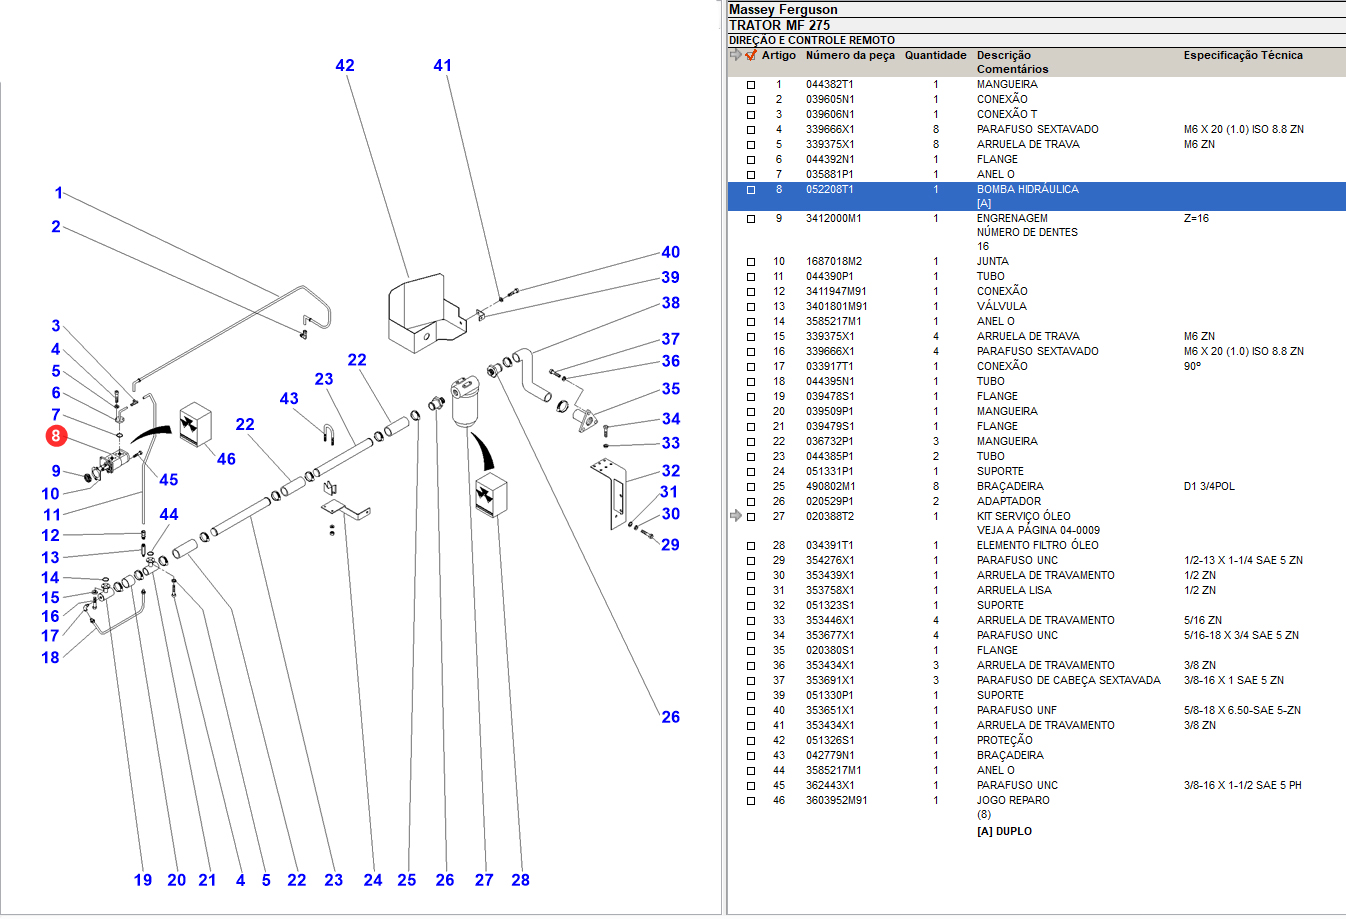This screenshot has width=1346, height=919.
Task: Open the KIT SERVIÇO ÓLEO row
Action: tap(1023, 517)
